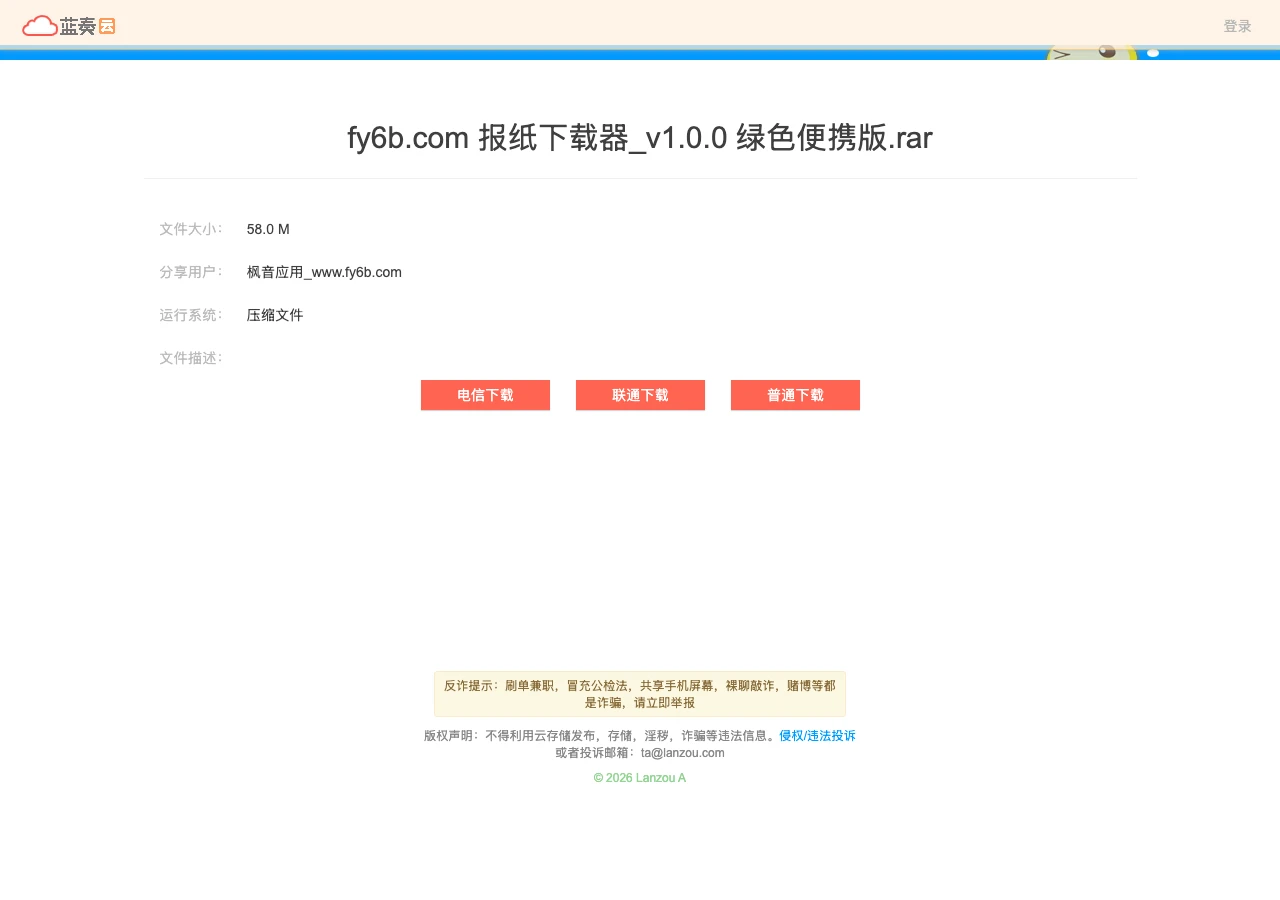Click the 文件描述 label
The height and width of the screenshot is (900, 1280).
191,358
